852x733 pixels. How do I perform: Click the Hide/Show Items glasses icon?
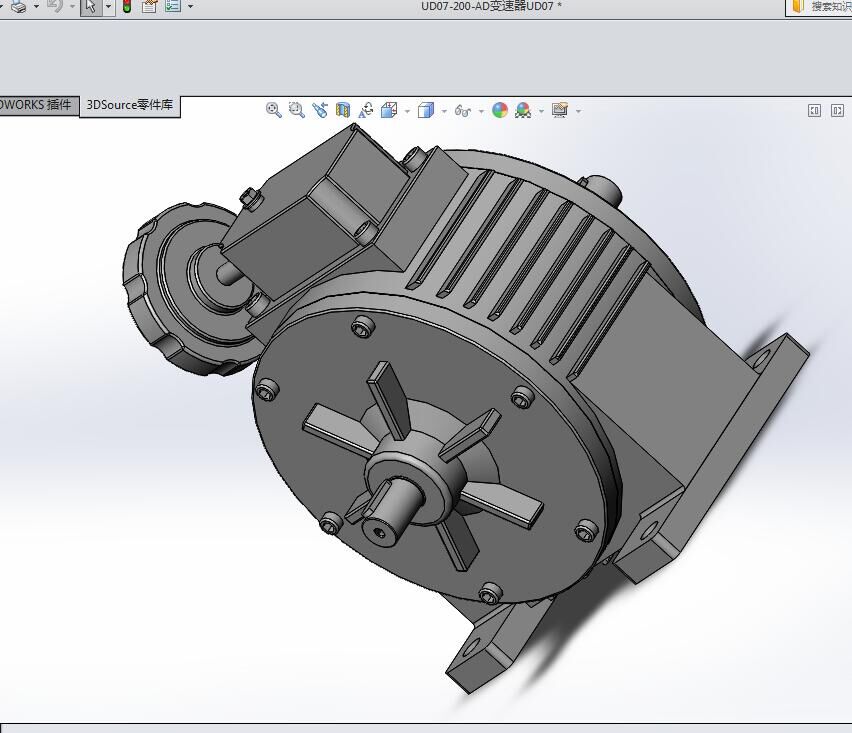click(462, 111)
